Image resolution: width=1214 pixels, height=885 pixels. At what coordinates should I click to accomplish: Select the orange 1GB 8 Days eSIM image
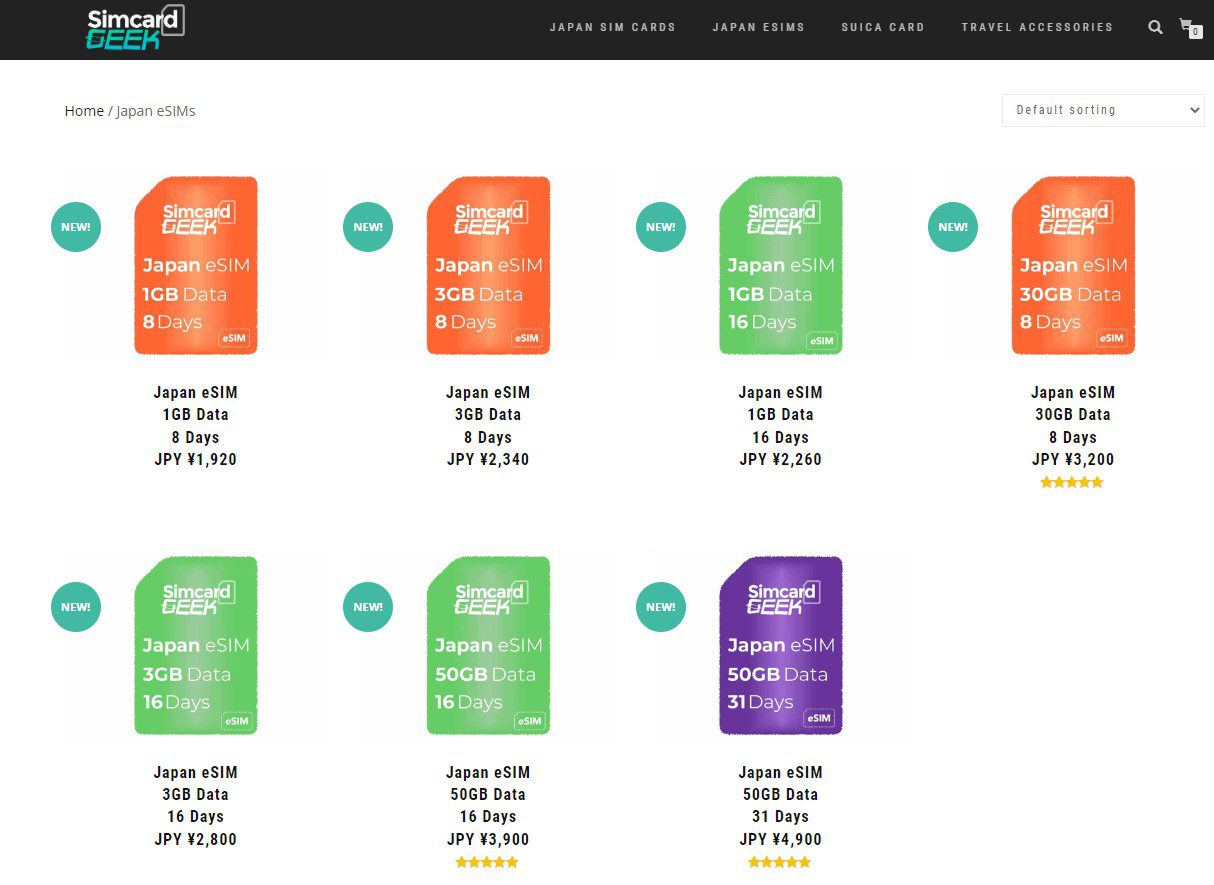click(196, 266)
